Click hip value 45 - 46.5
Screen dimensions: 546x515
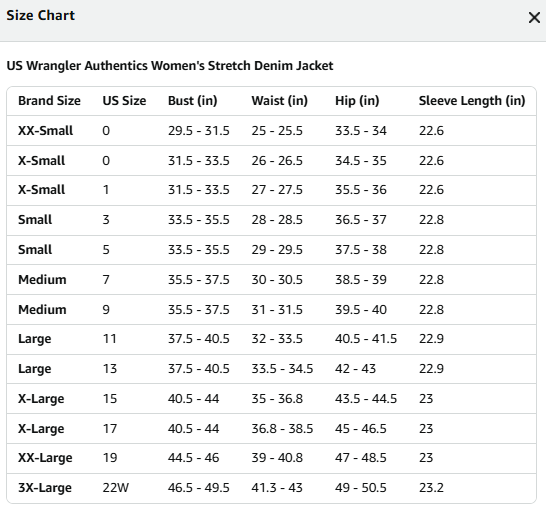point(361,429)
